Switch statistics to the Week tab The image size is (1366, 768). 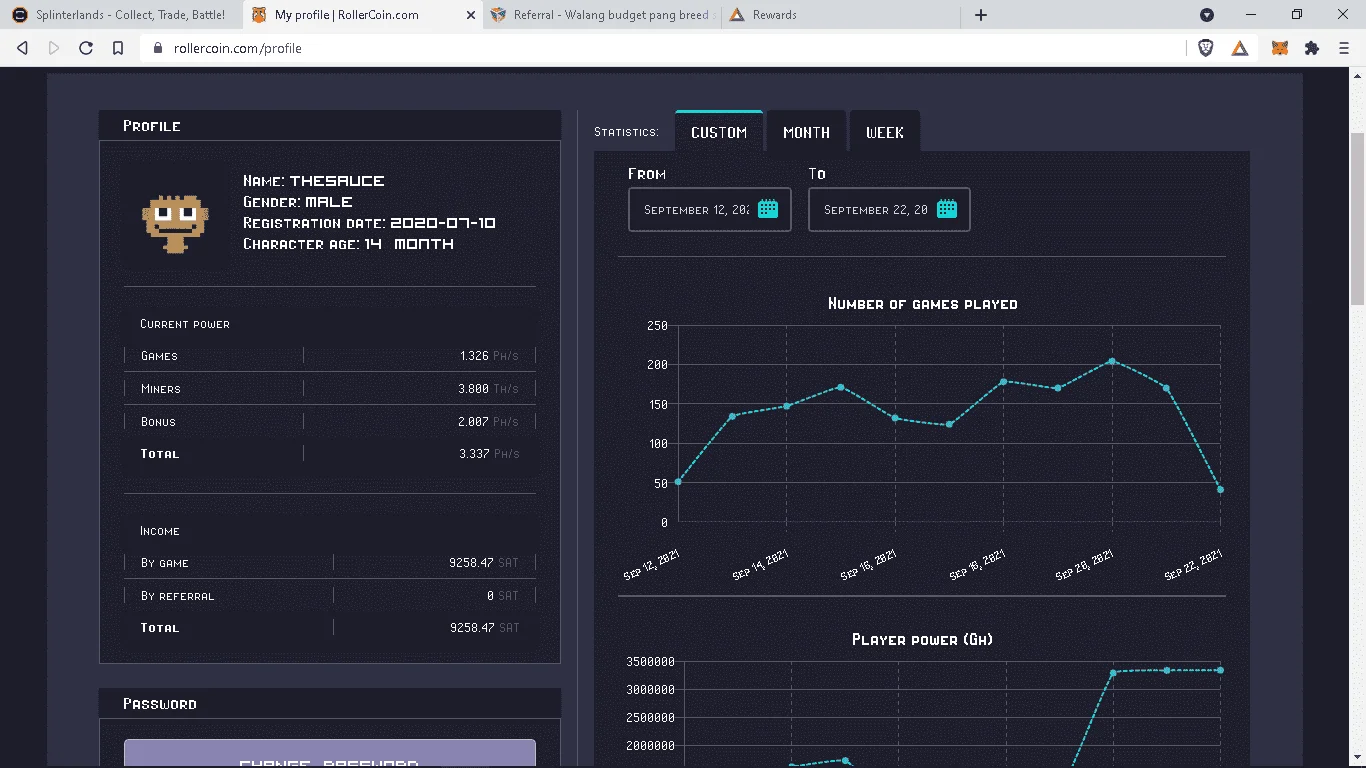885,132
